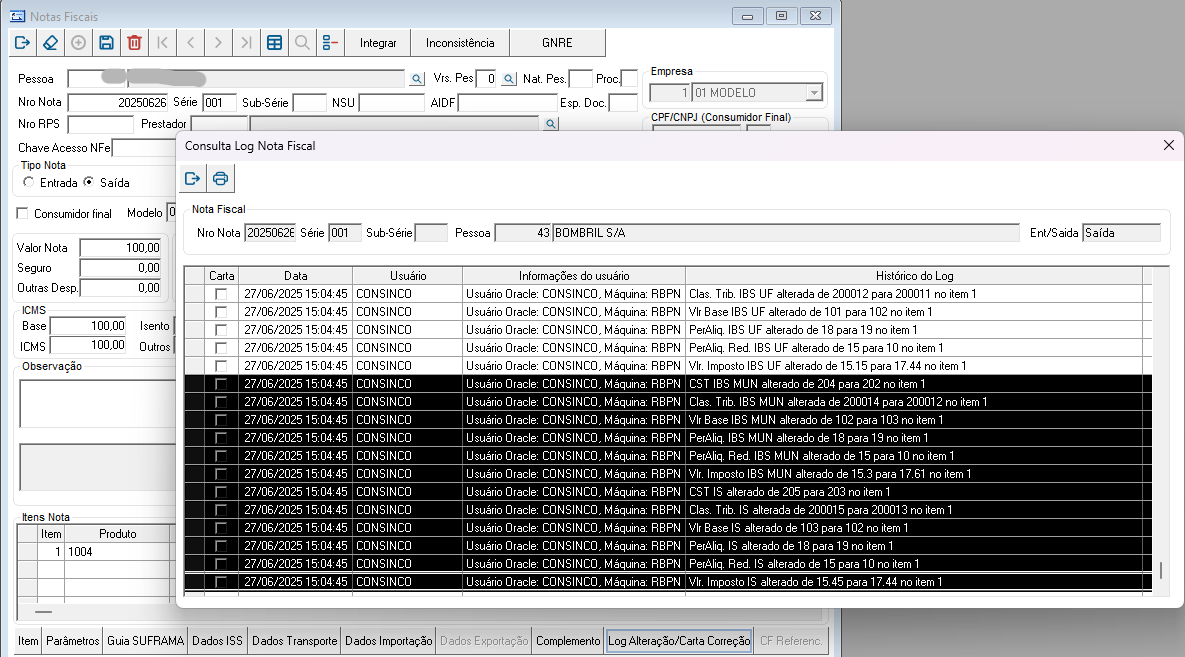Go to last record arrow icon

click(246, 43)
